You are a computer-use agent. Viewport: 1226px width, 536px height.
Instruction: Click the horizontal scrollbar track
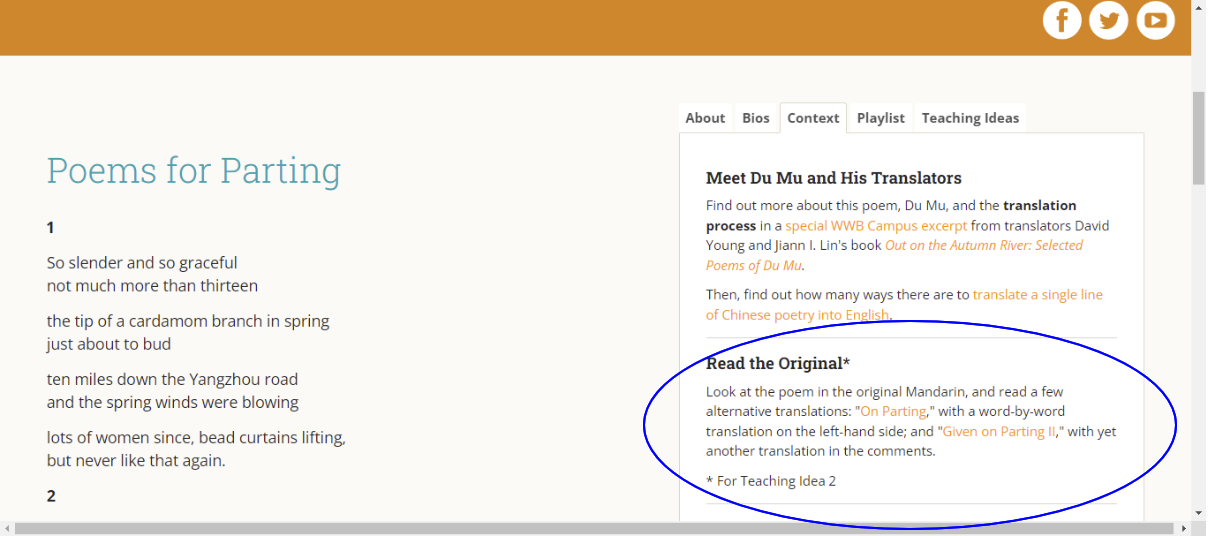pyautogui.click(x=600, y=528)
